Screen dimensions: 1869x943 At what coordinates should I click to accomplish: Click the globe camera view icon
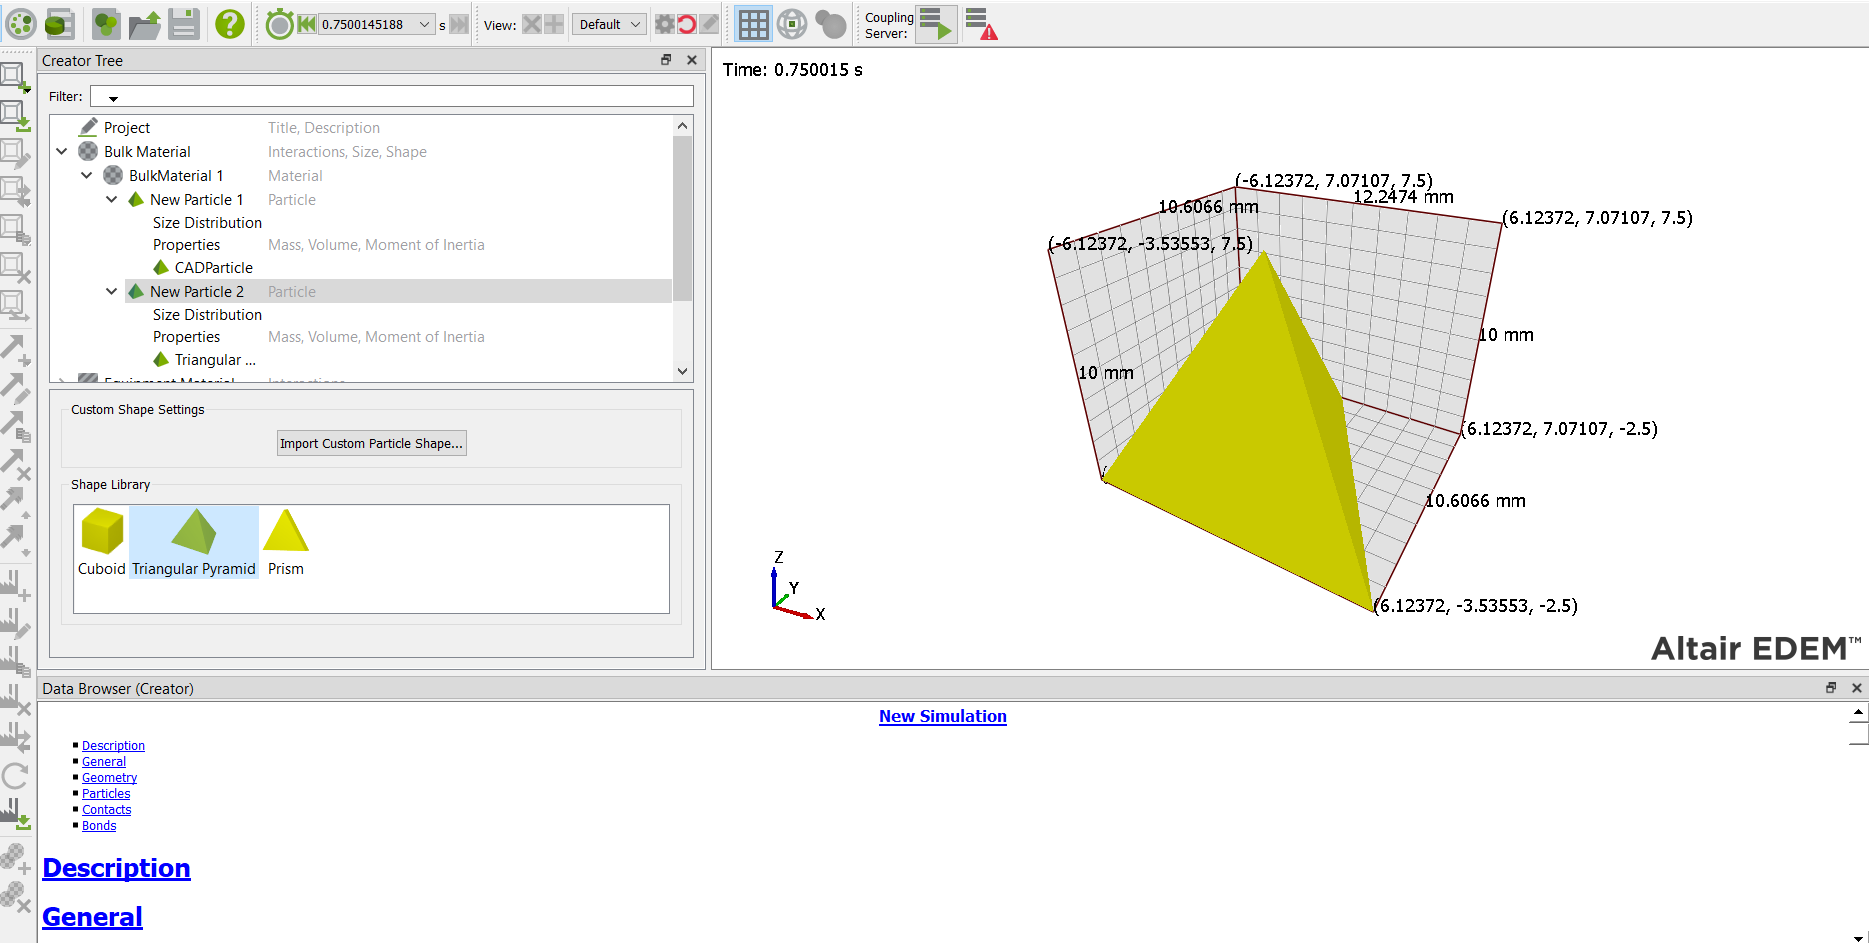792,24
